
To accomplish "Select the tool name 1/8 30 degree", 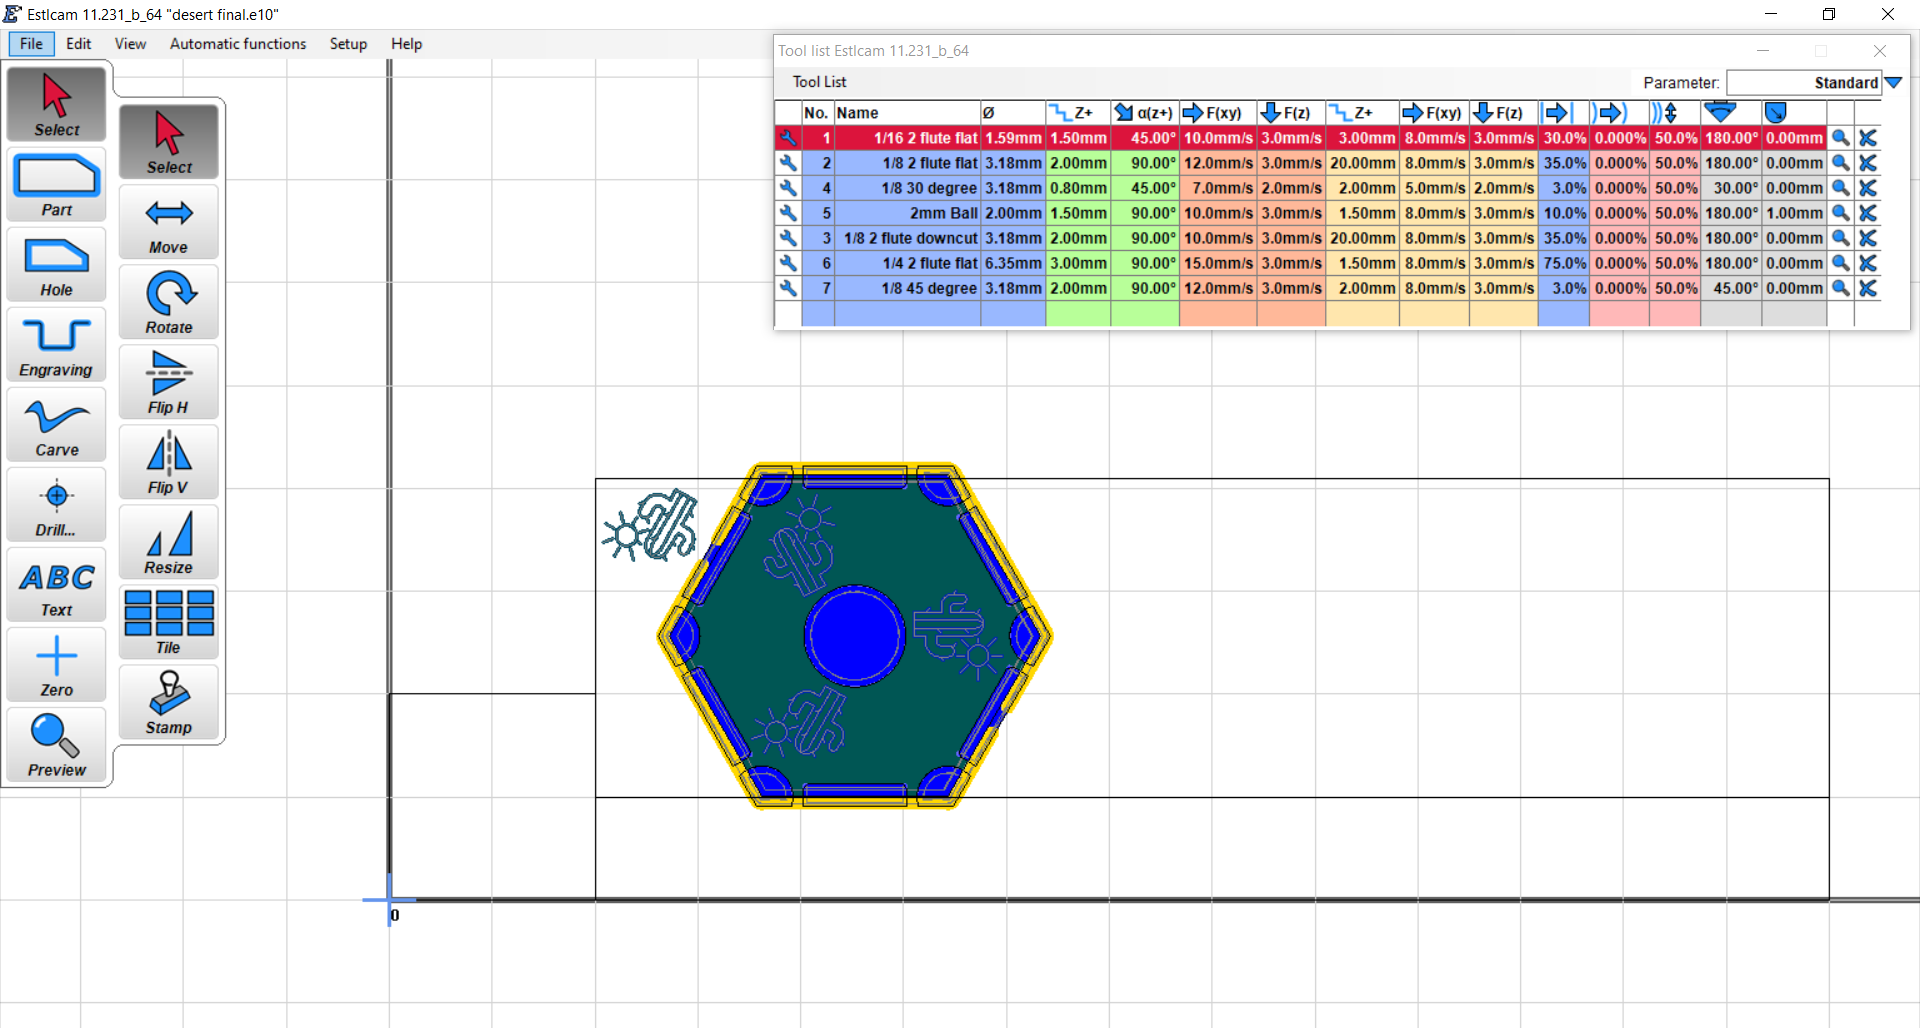I will click(x=907, y=188).
